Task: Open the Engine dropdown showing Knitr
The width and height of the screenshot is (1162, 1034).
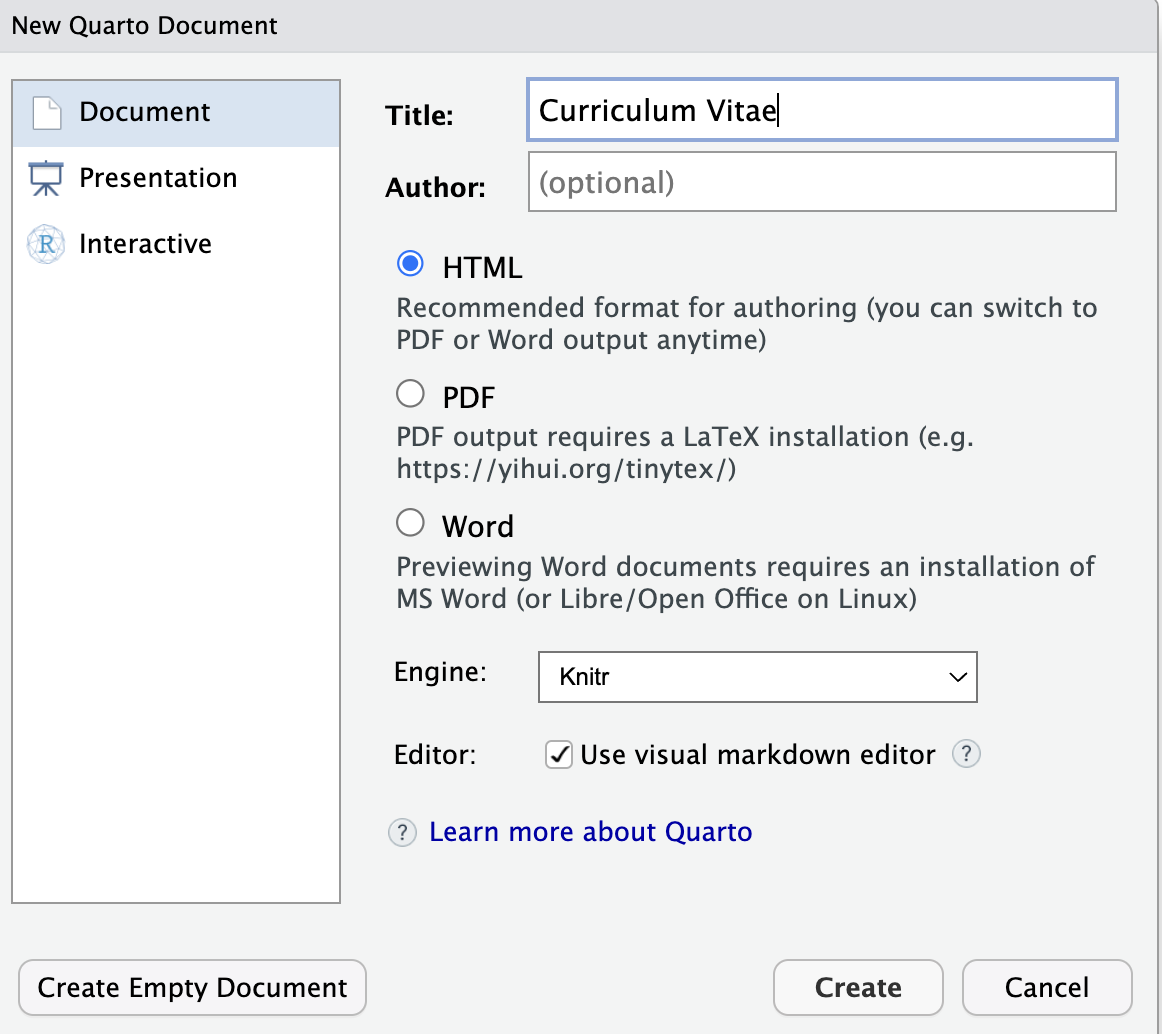Action: tap(756, 677)
